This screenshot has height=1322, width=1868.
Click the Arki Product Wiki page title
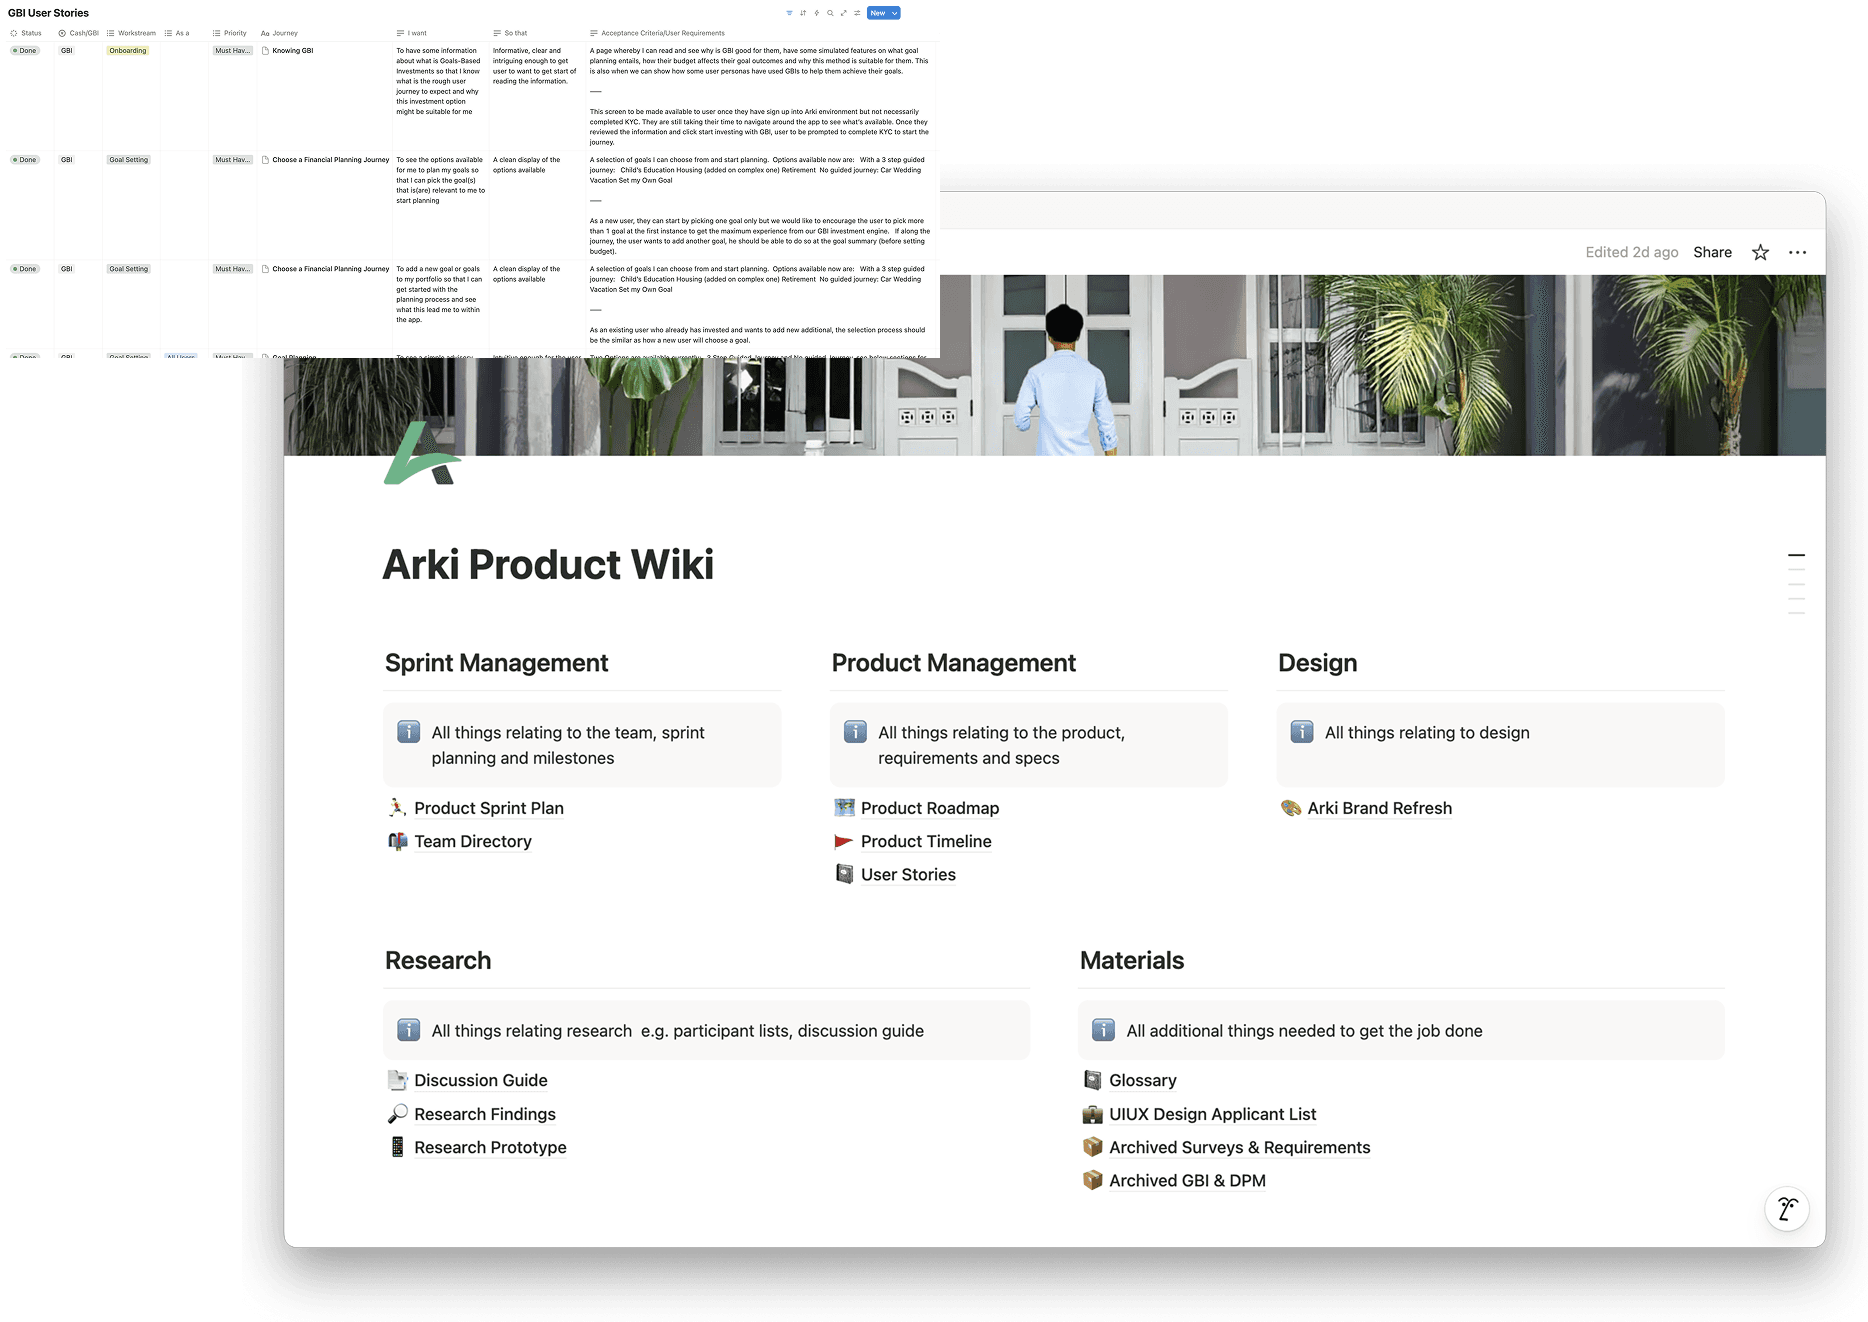548,564
